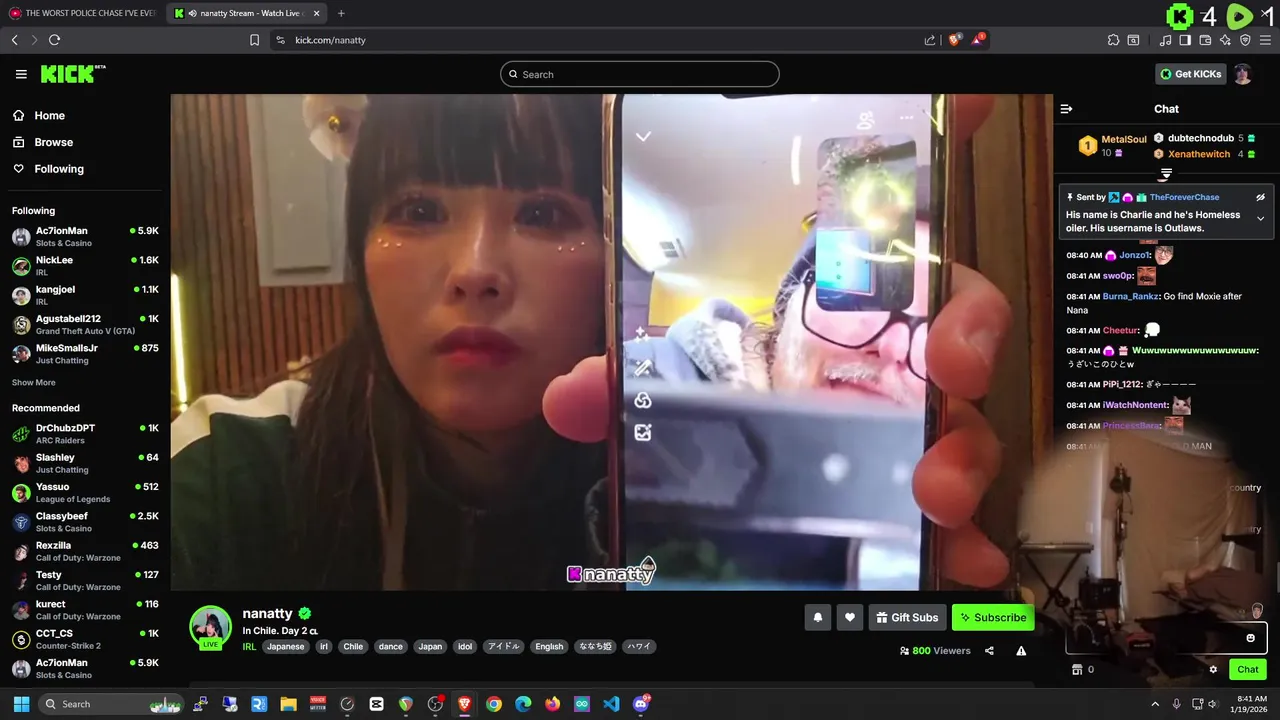Screen dimensions: 1280x720
Task: Toggle follow heart for nanatty
Action: point(849,617)
